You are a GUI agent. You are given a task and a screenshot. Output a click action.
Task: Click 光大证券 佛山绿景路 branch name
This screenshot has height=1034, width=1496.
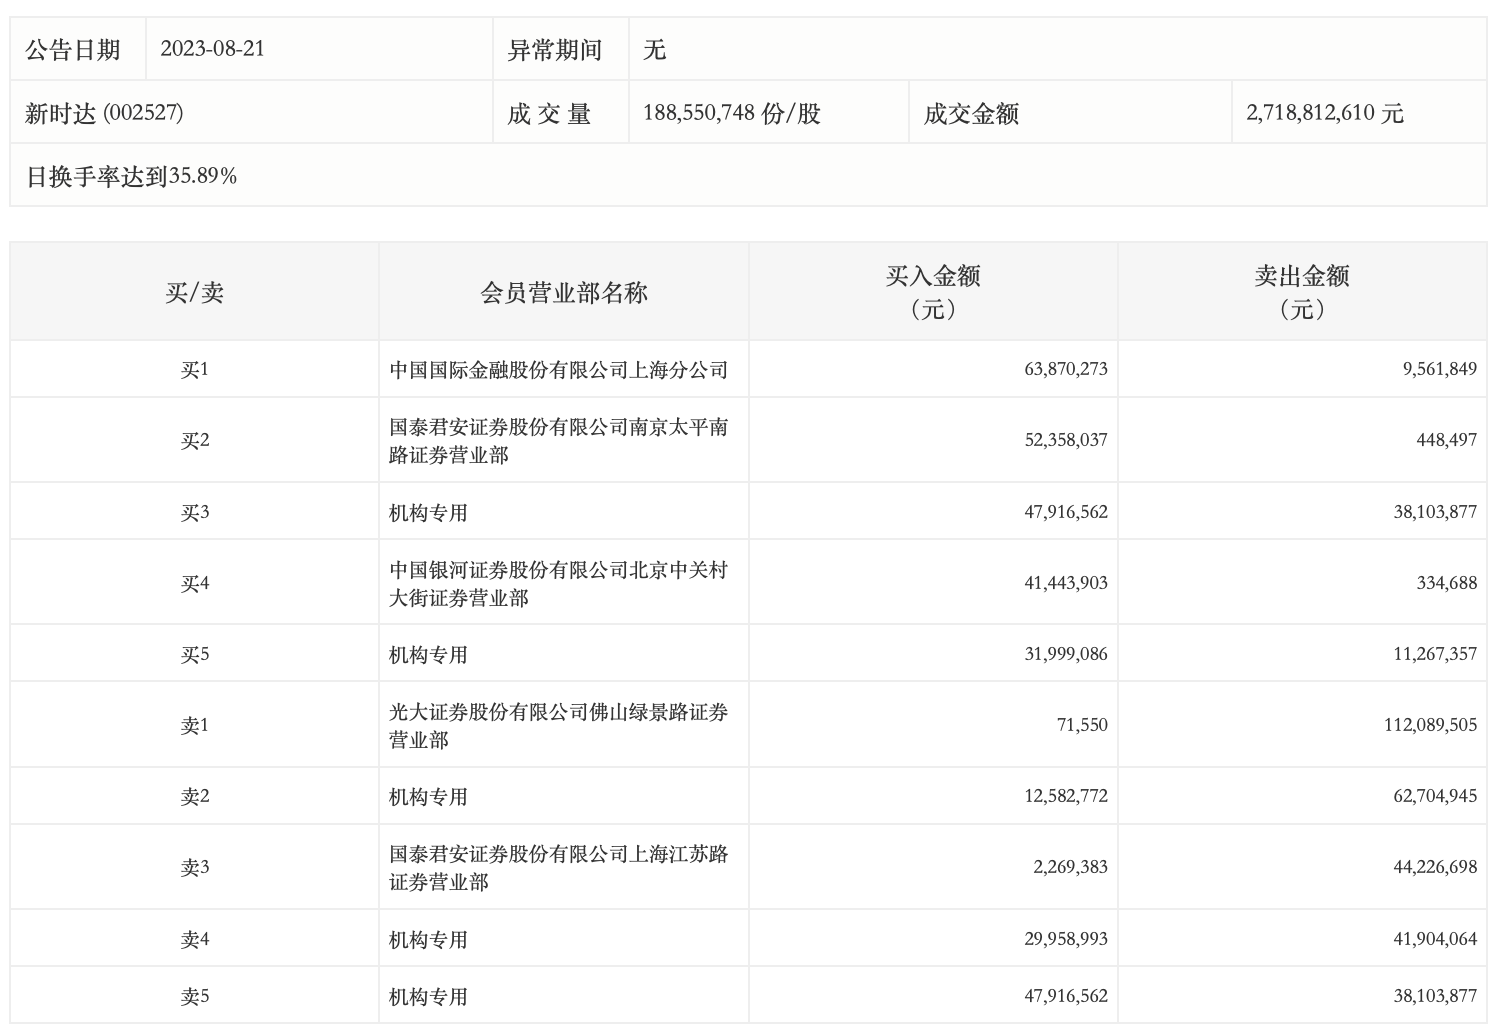558,726
